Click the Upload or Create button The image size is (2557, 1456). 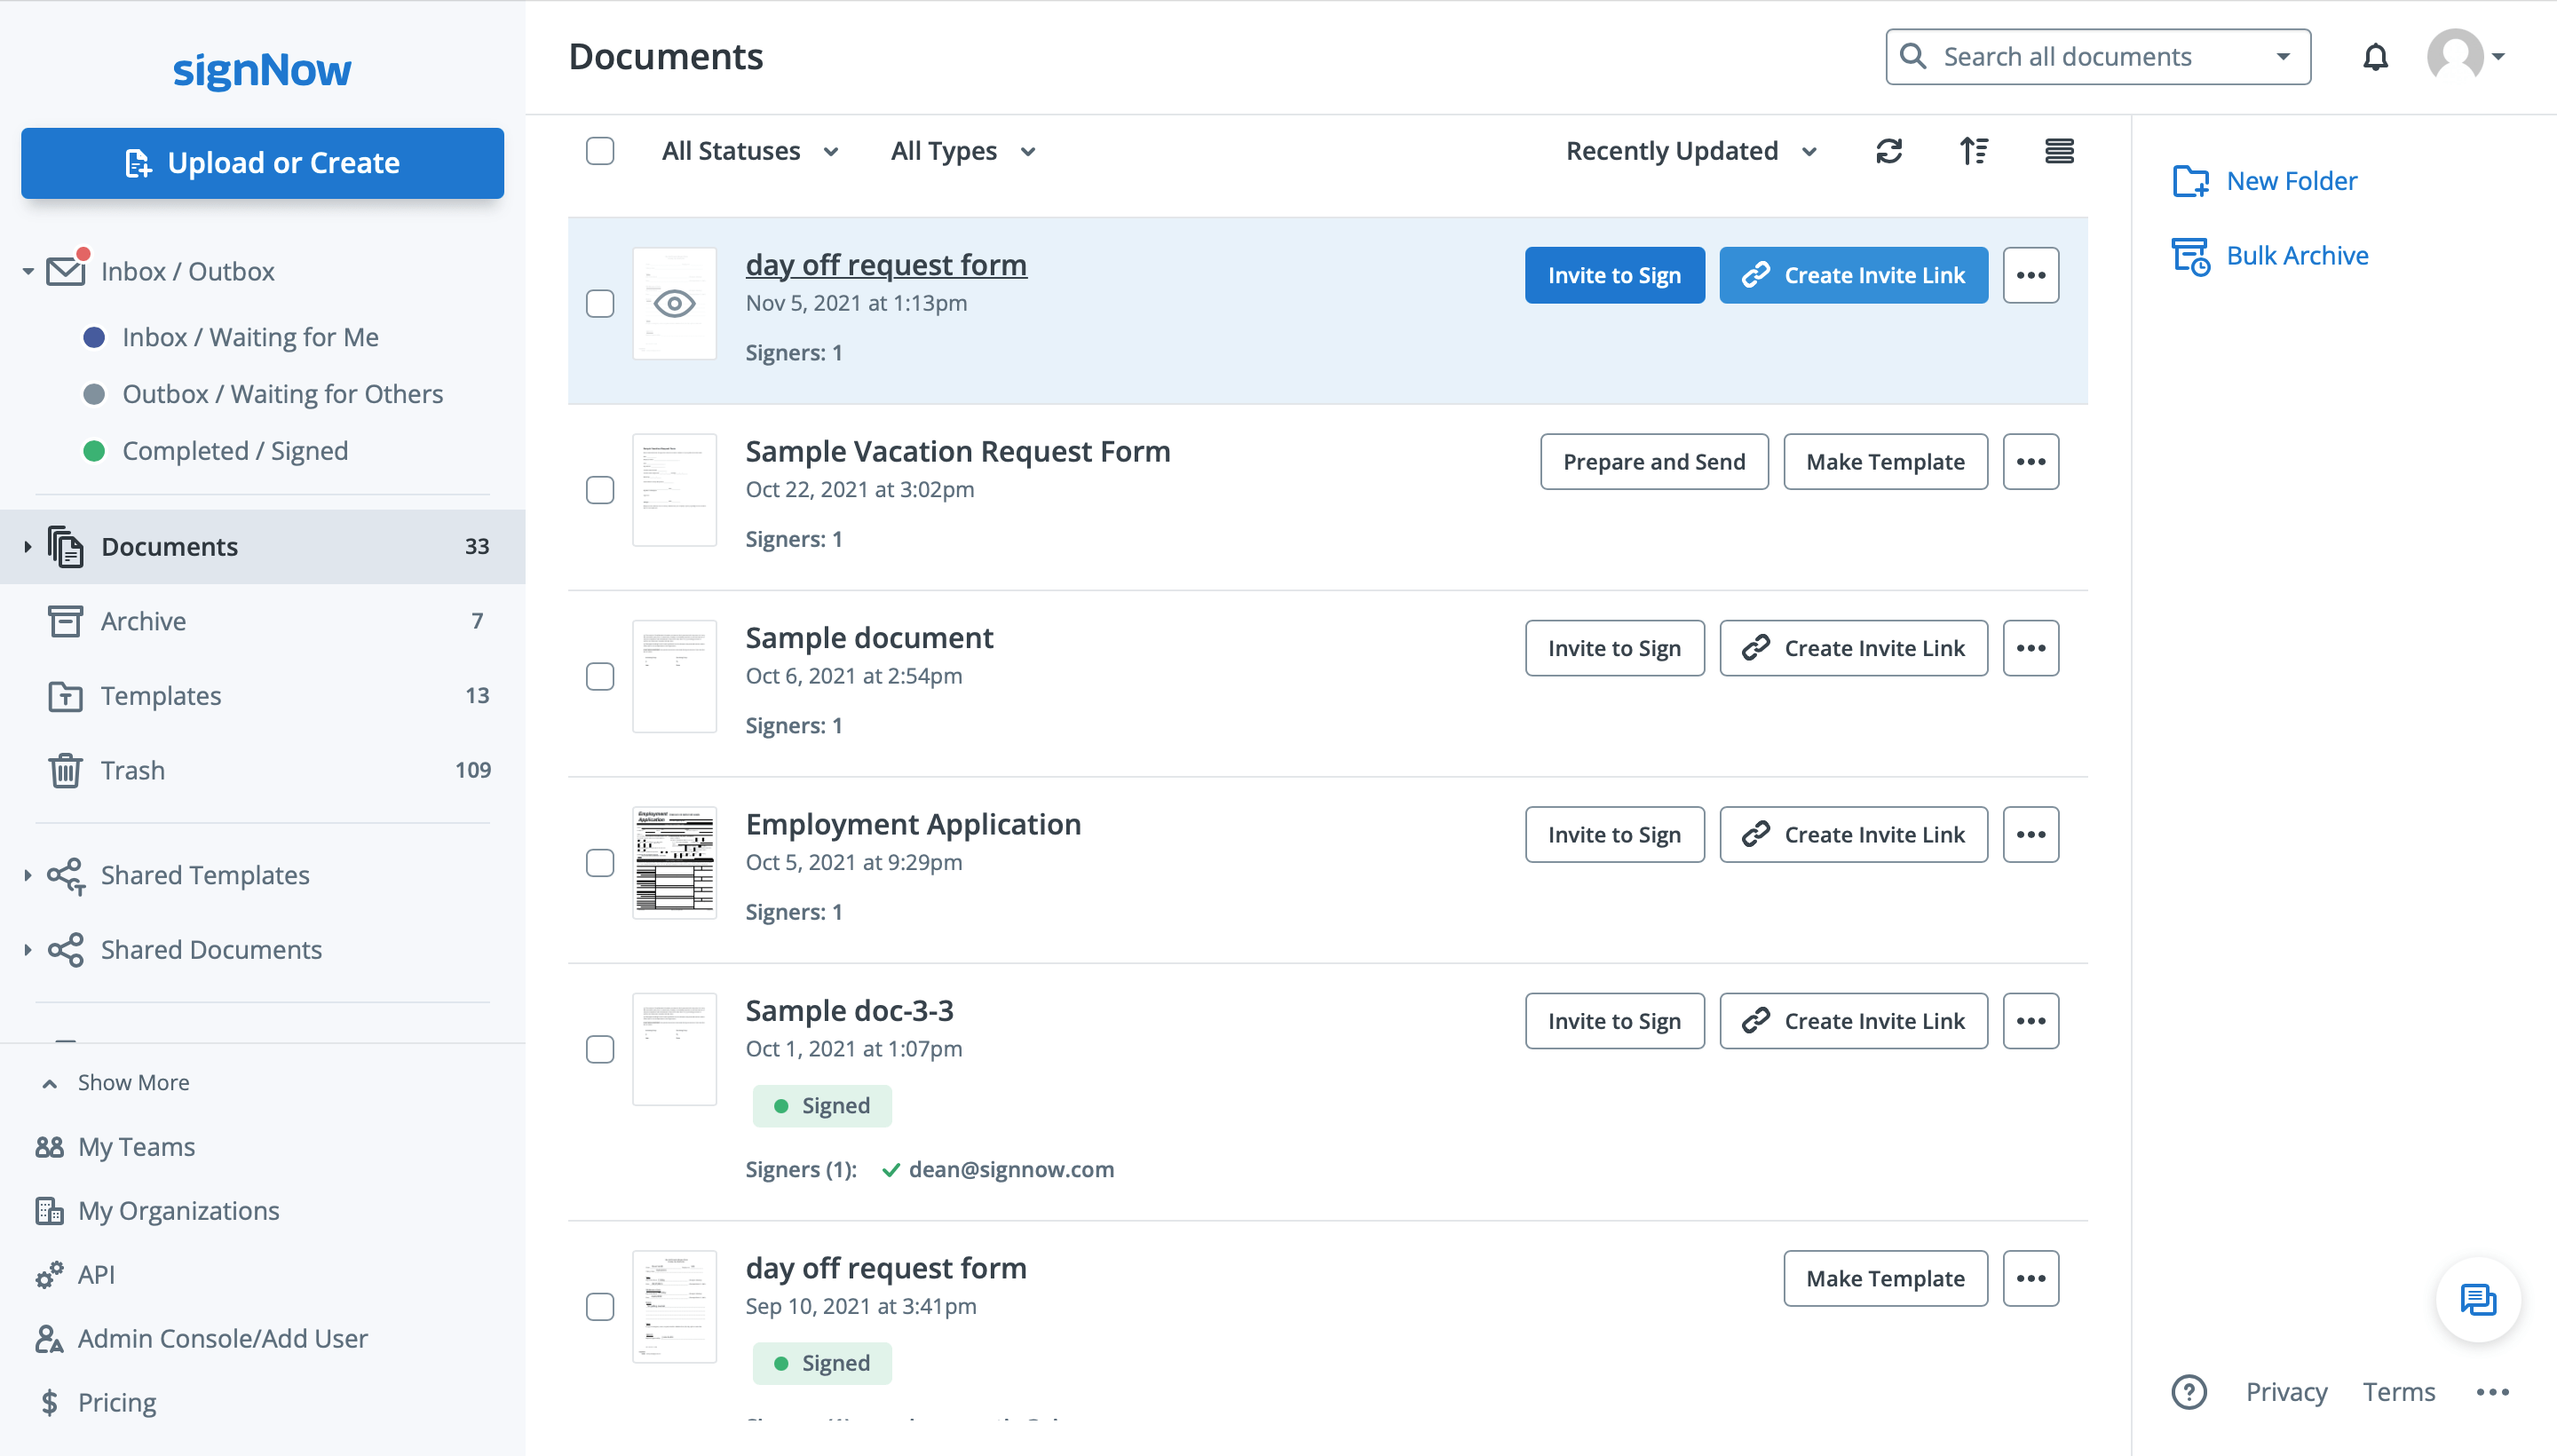[x=262, y=163]
